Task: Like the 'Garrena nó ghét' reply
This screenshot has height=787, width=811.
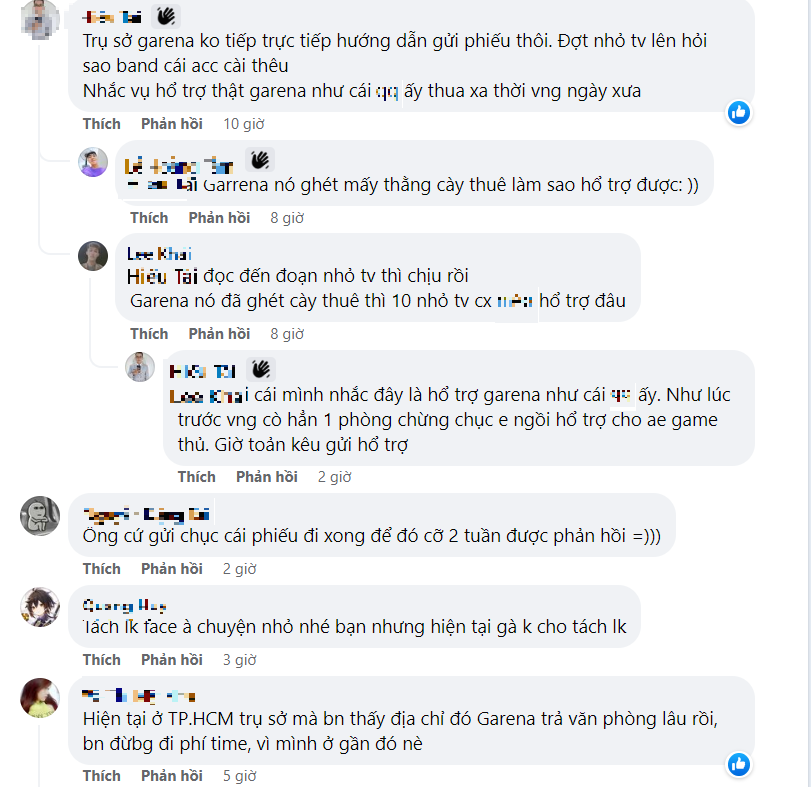Action: 149,218
